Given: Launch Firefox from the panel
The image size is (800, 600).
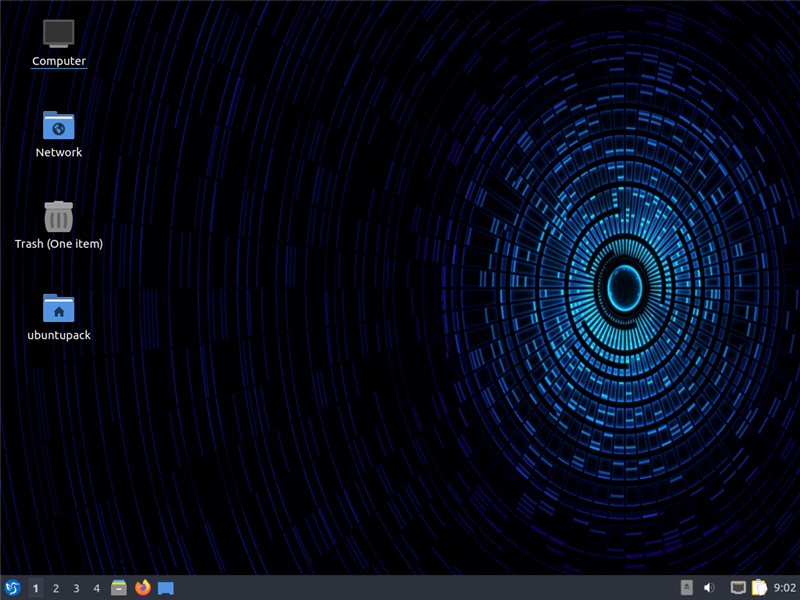Looking at the screenshot, I should pos(143,588).
